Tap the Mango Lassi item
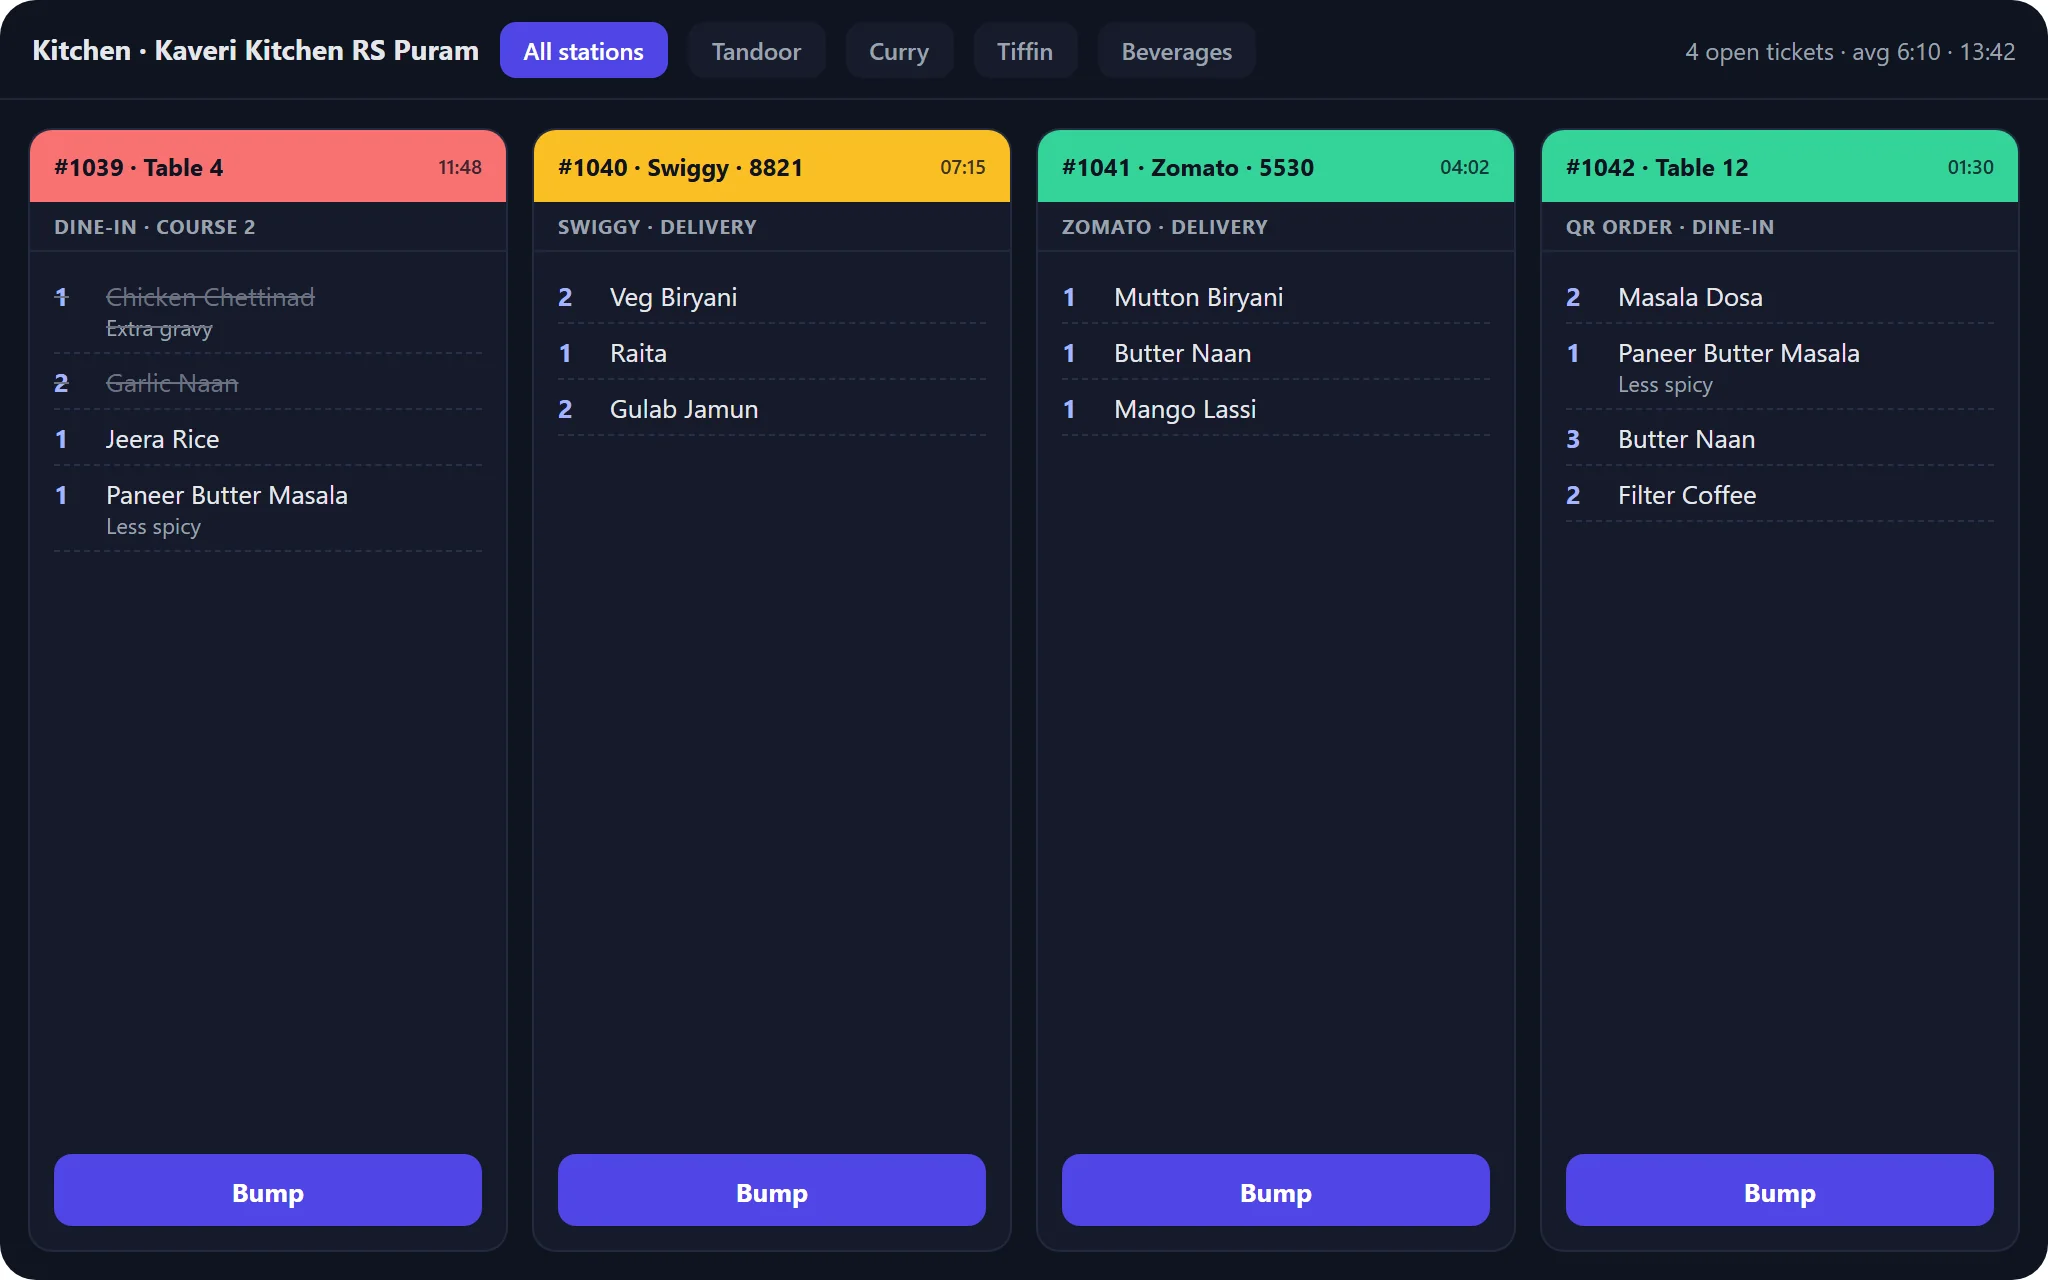The height and width of the screenshot is (1280, 2048). point(1276,409)
